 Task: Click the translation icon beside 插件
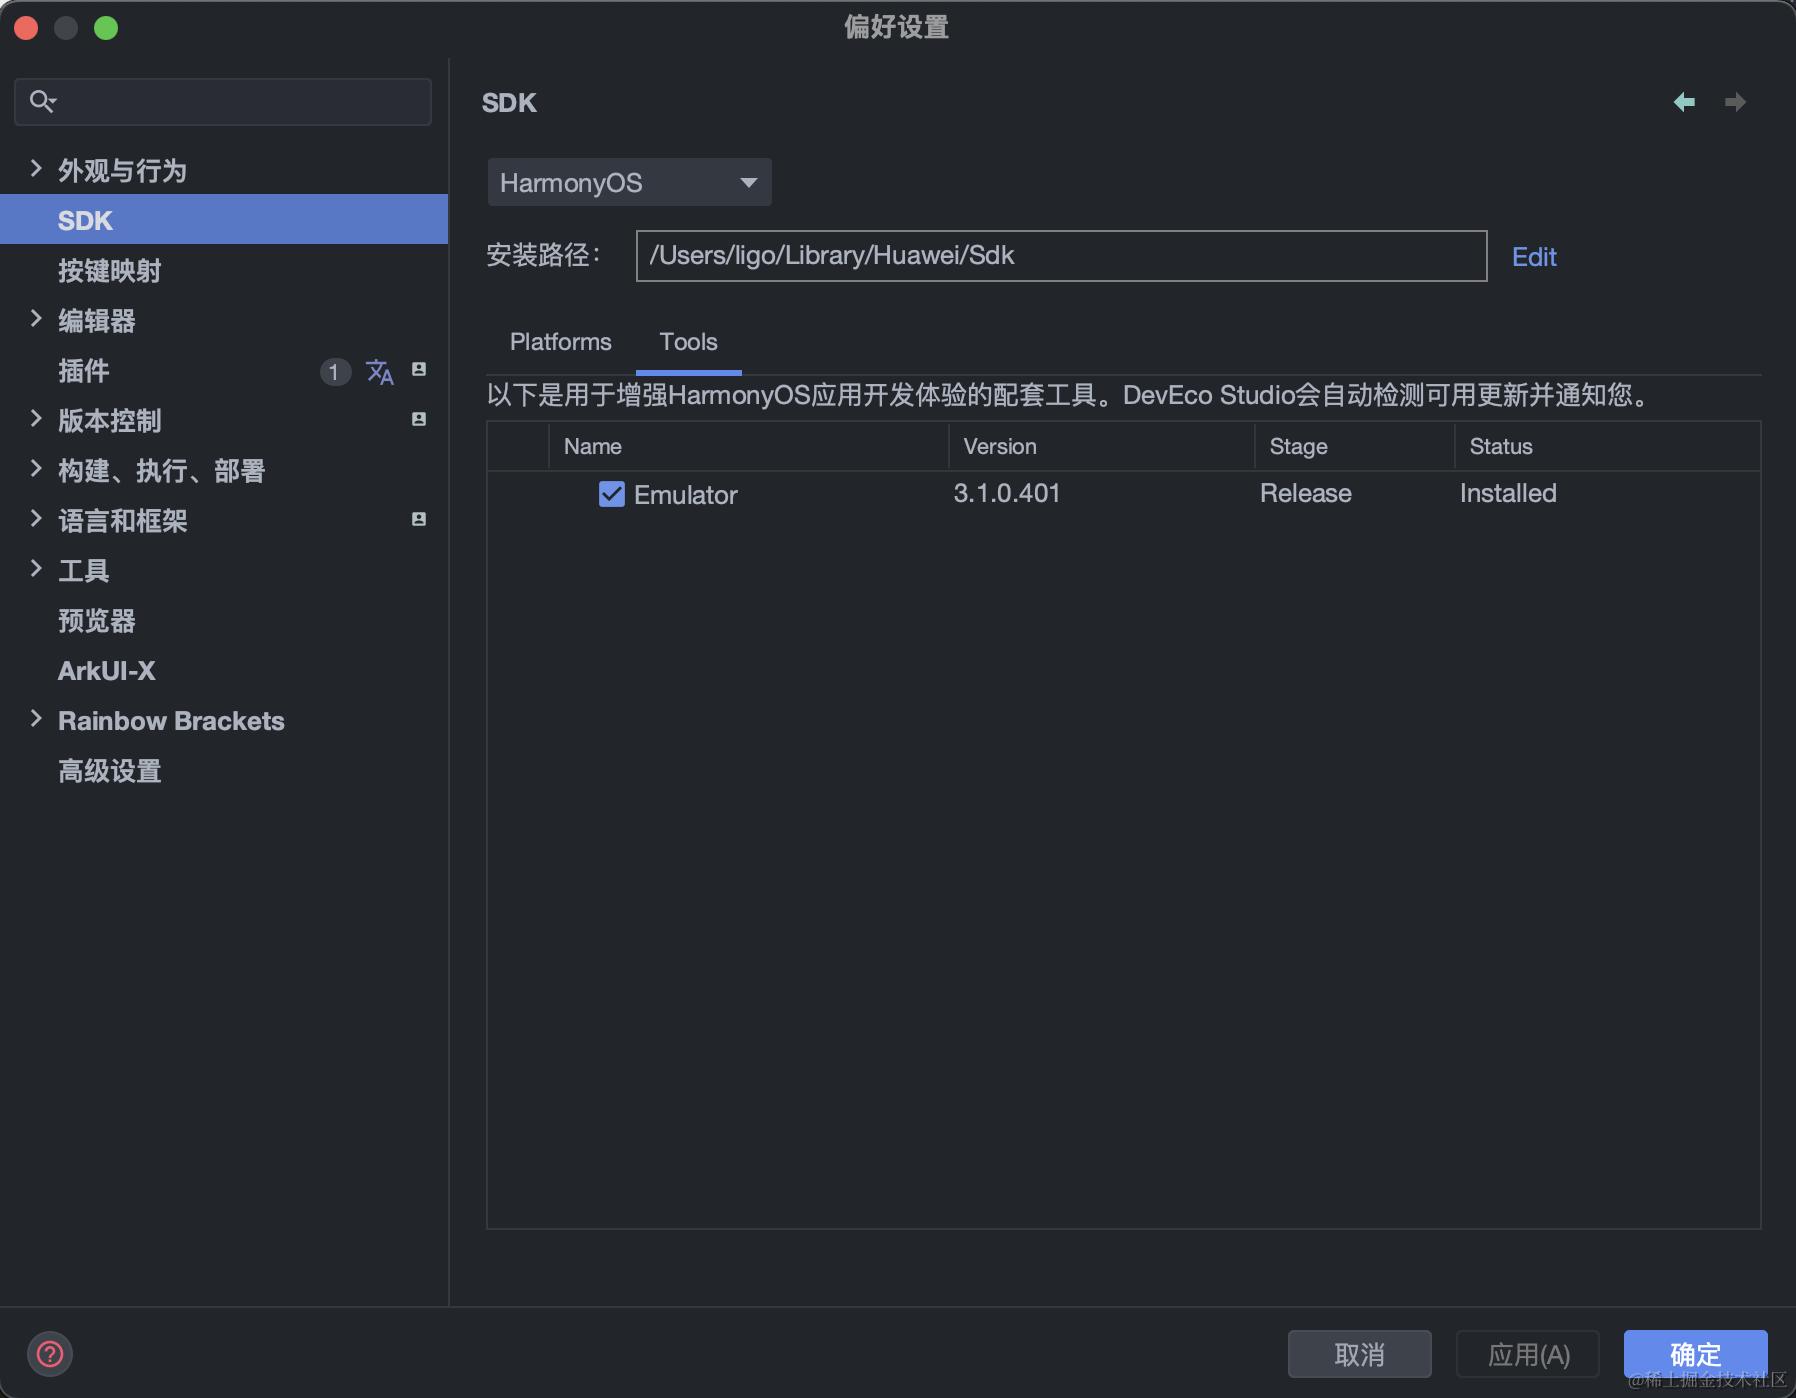[380, 372]
